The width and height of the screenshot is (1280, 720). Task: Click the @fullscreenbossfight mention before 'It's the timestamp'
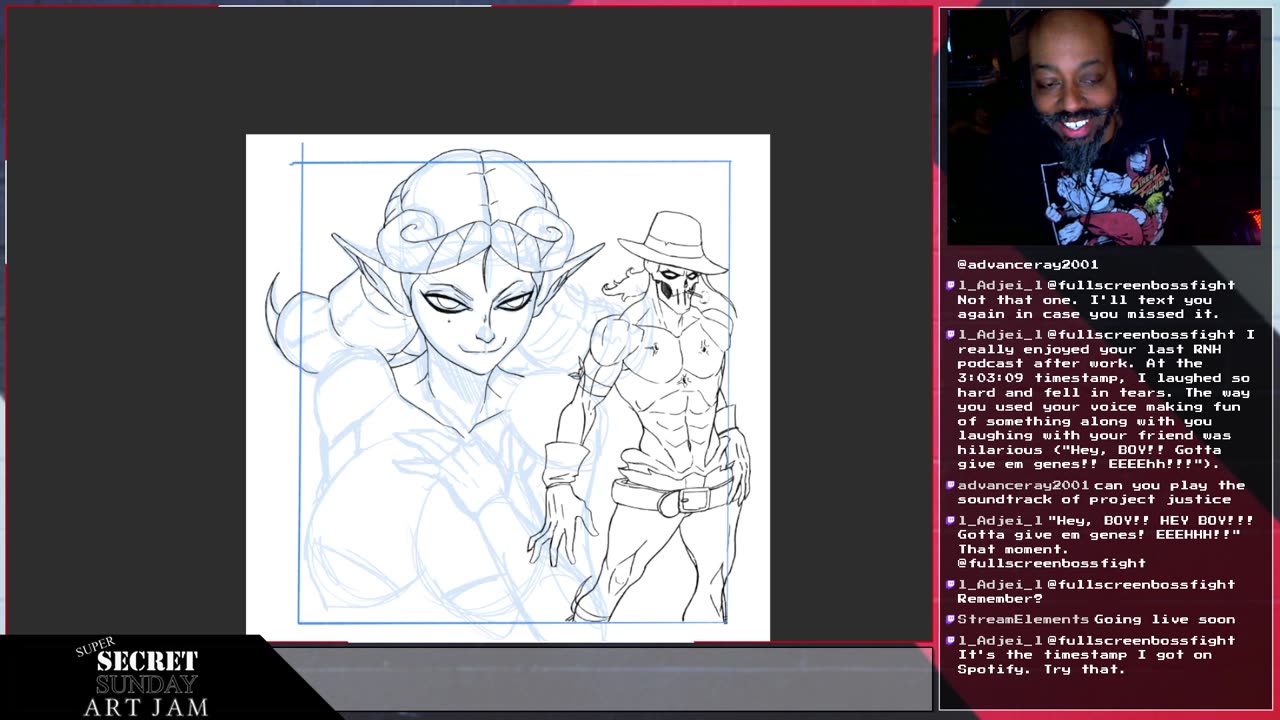(x=1139, y=640)
